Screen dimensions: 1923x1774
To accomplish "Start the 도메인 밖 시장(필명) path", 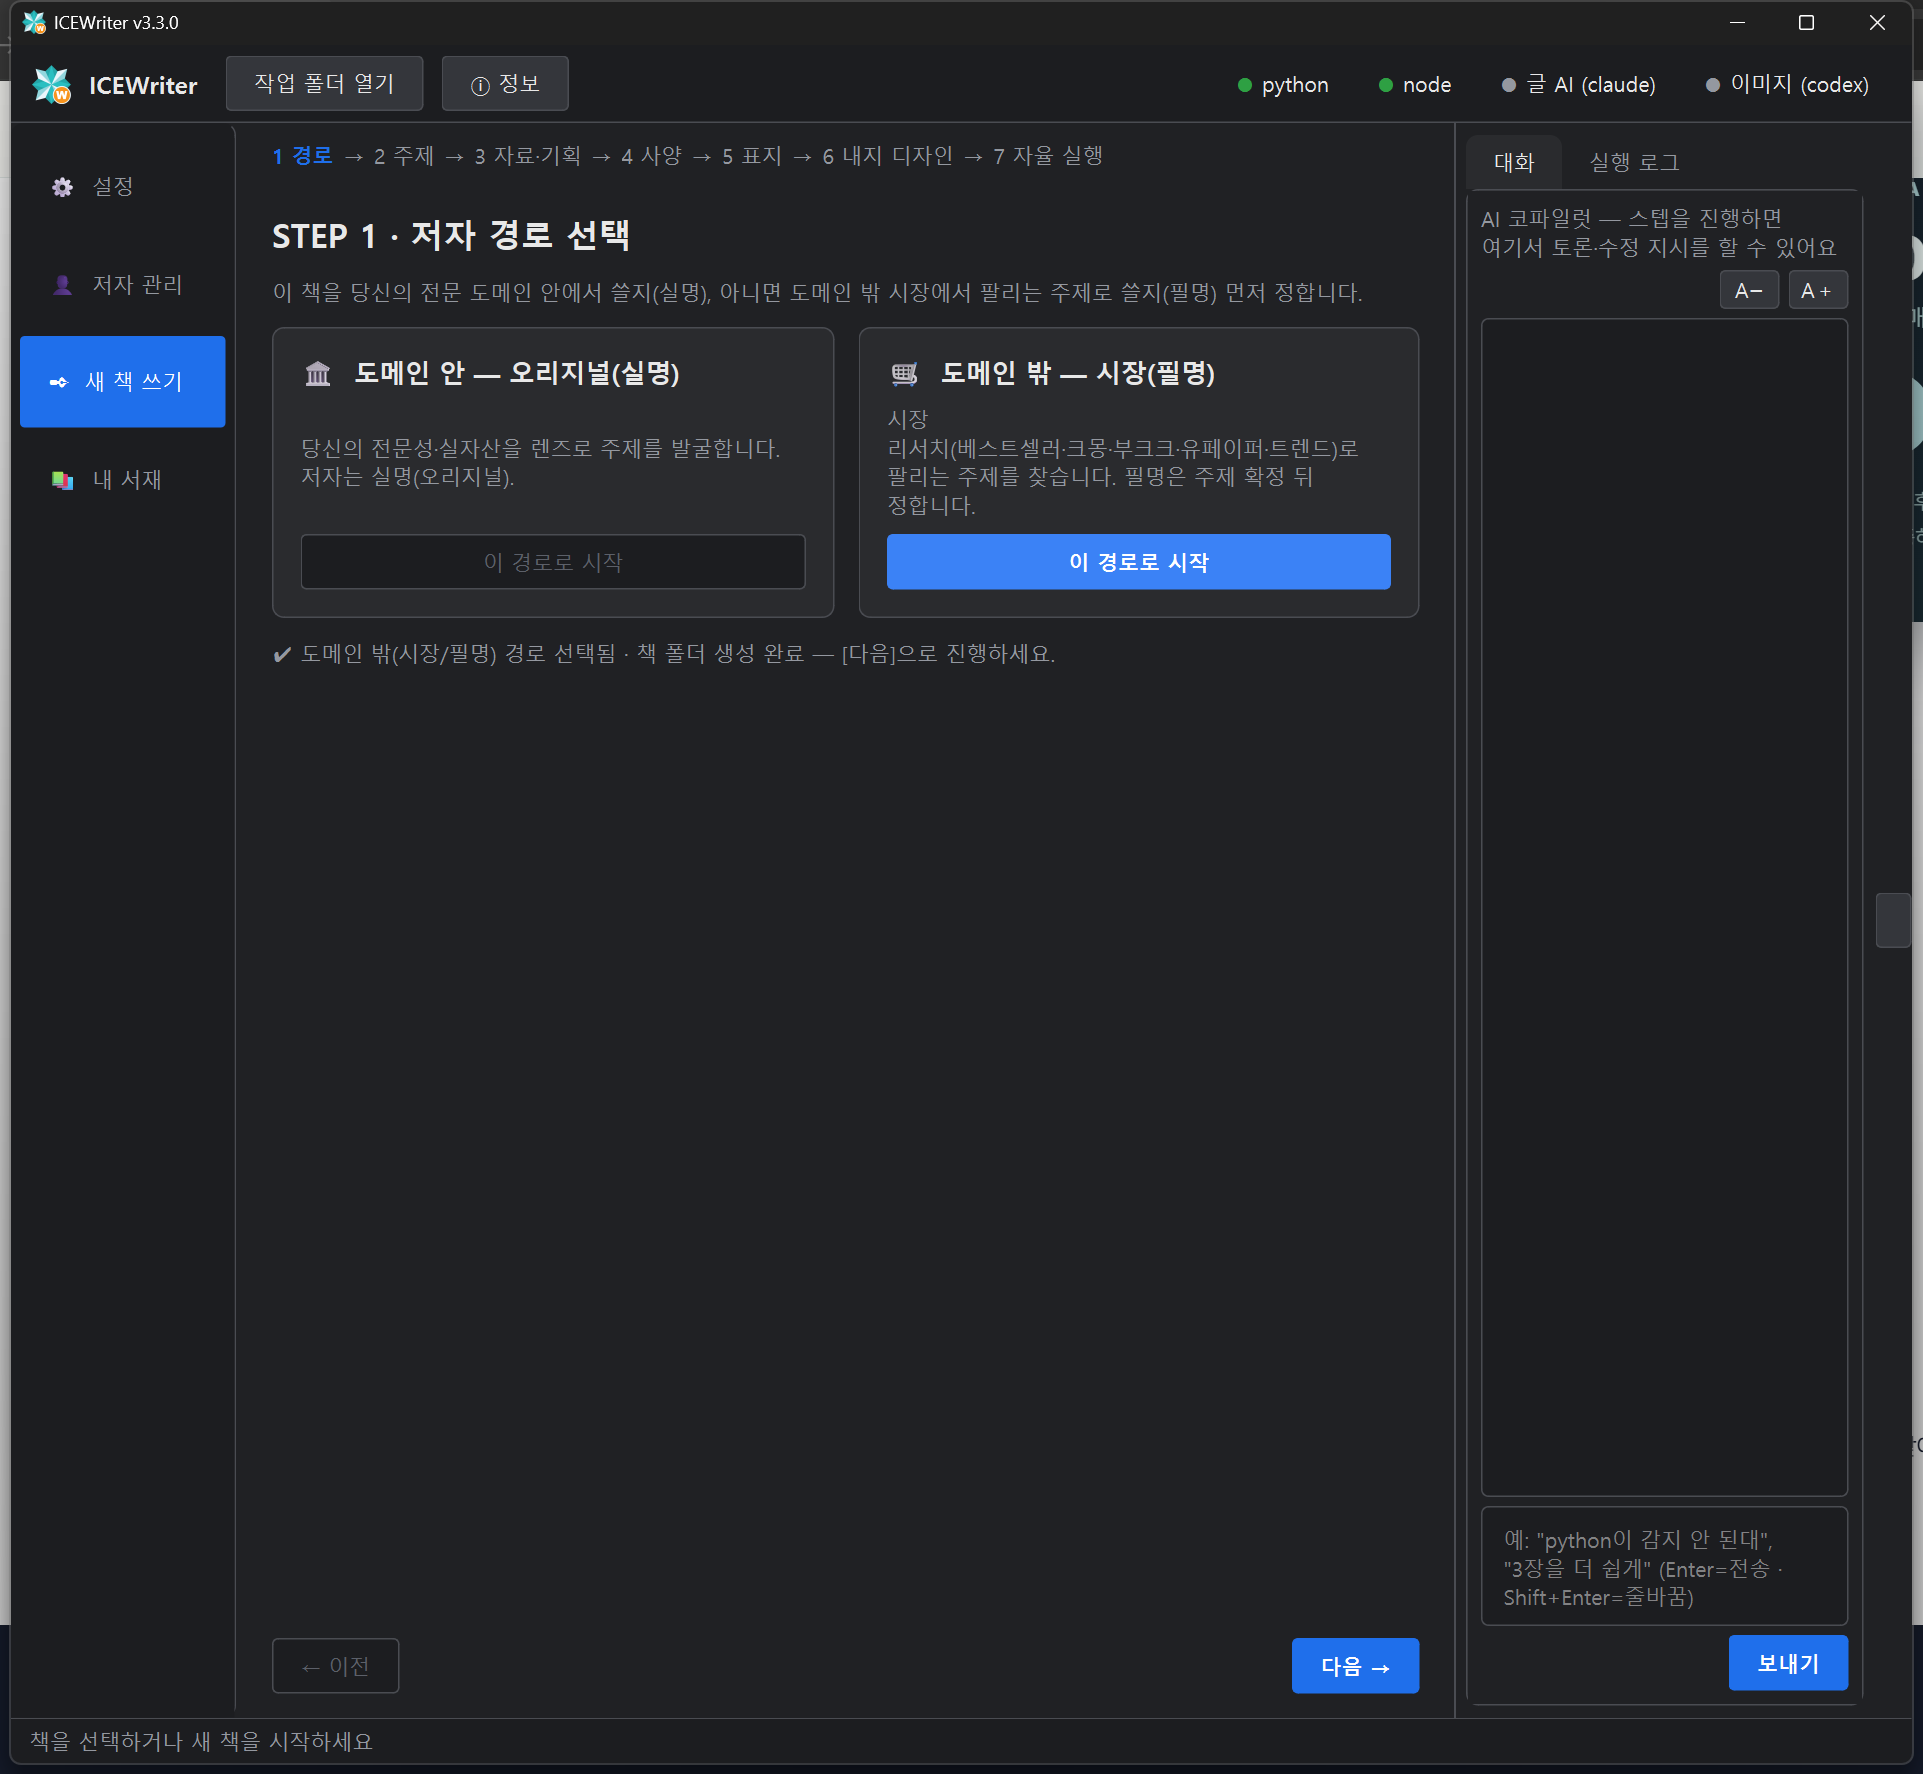I will pos(1138,562).
